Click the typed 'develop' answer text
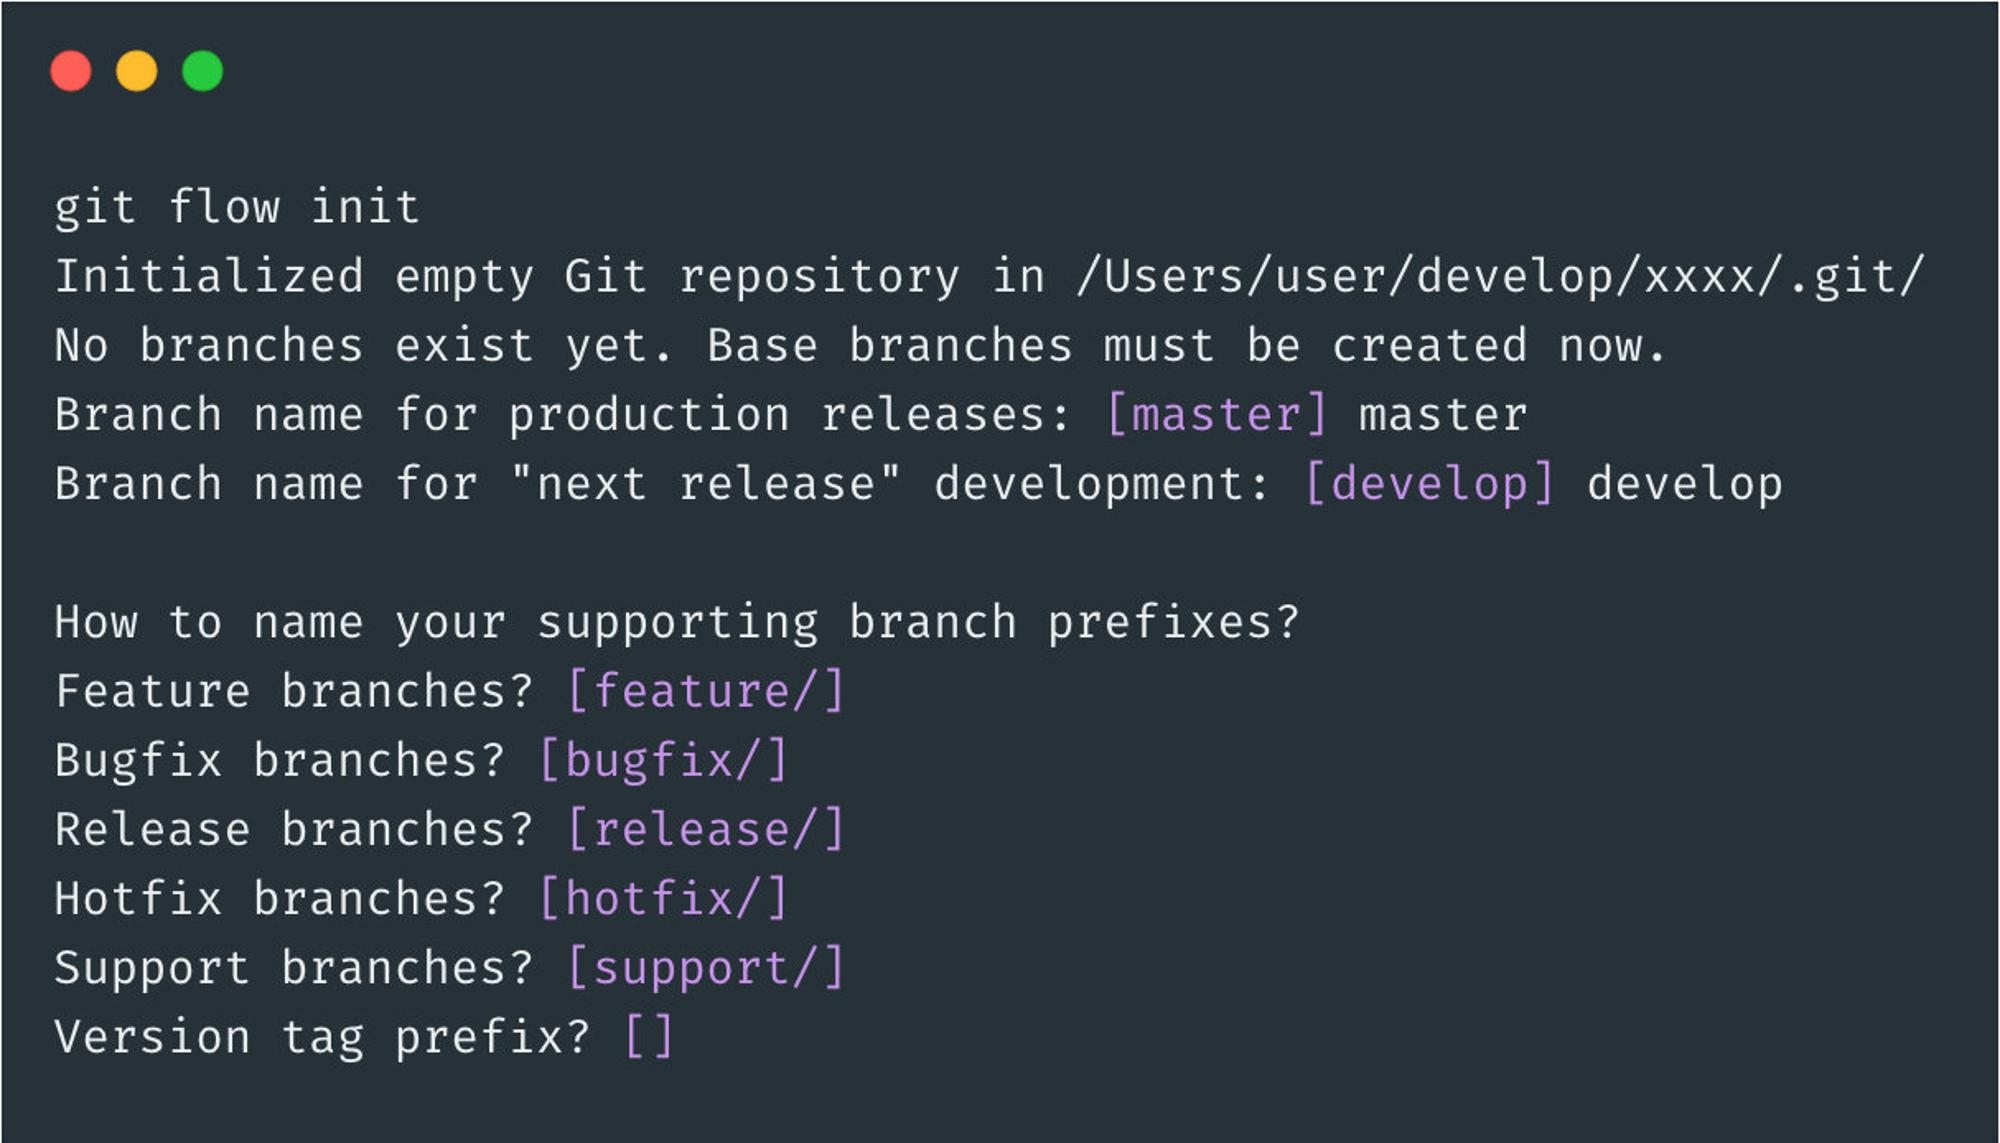Viewport: 2000px width, 1143px height. point(1685,484)
